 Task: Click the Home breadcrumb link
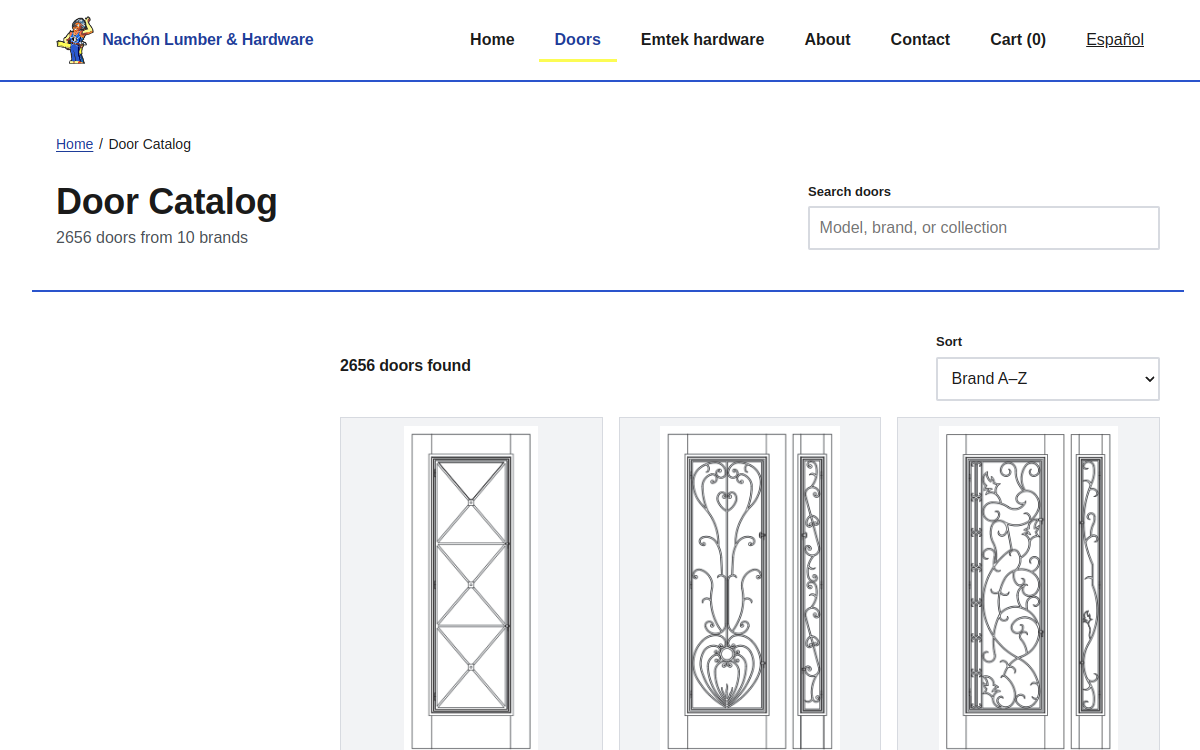pyautogui.click(x=74, y=144)
